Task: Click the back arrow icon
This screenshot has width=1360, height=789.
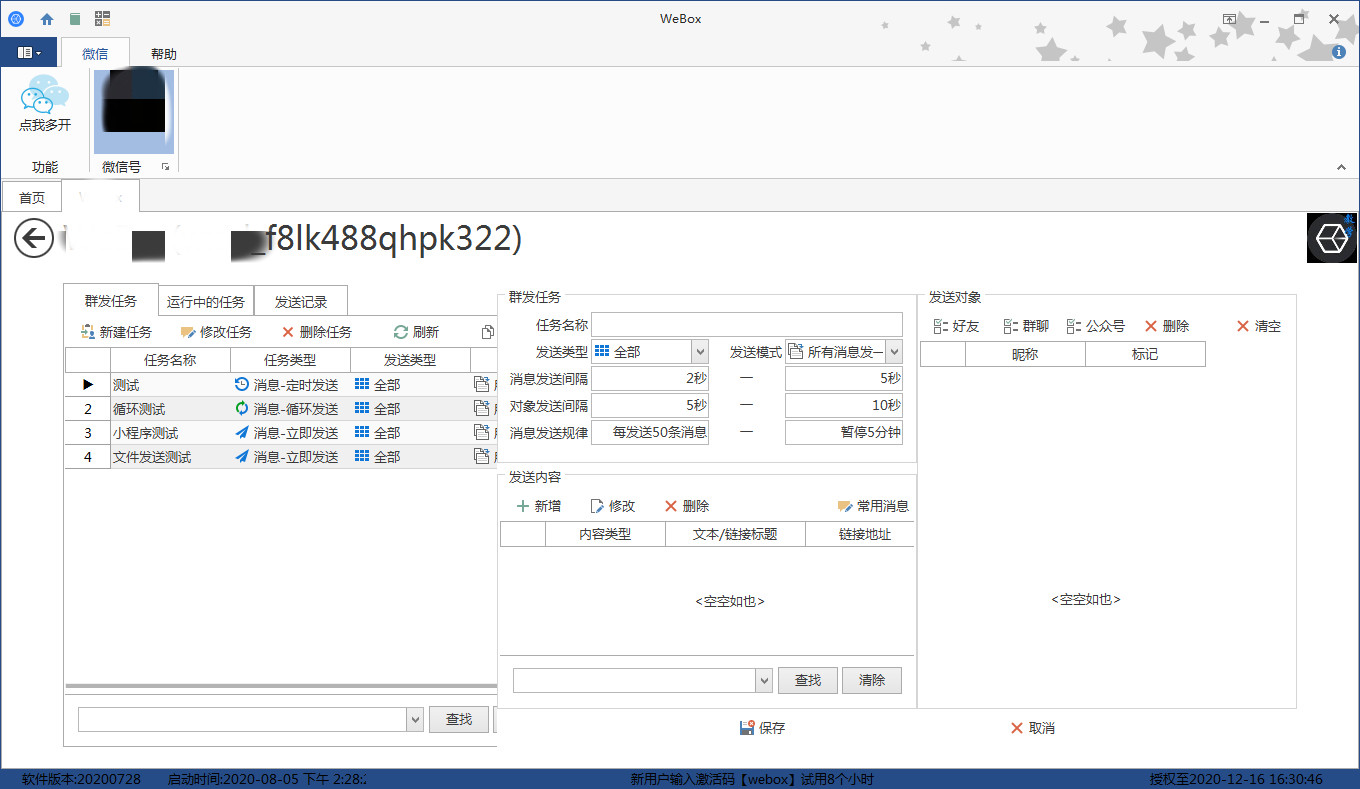Action: point(34,238)
